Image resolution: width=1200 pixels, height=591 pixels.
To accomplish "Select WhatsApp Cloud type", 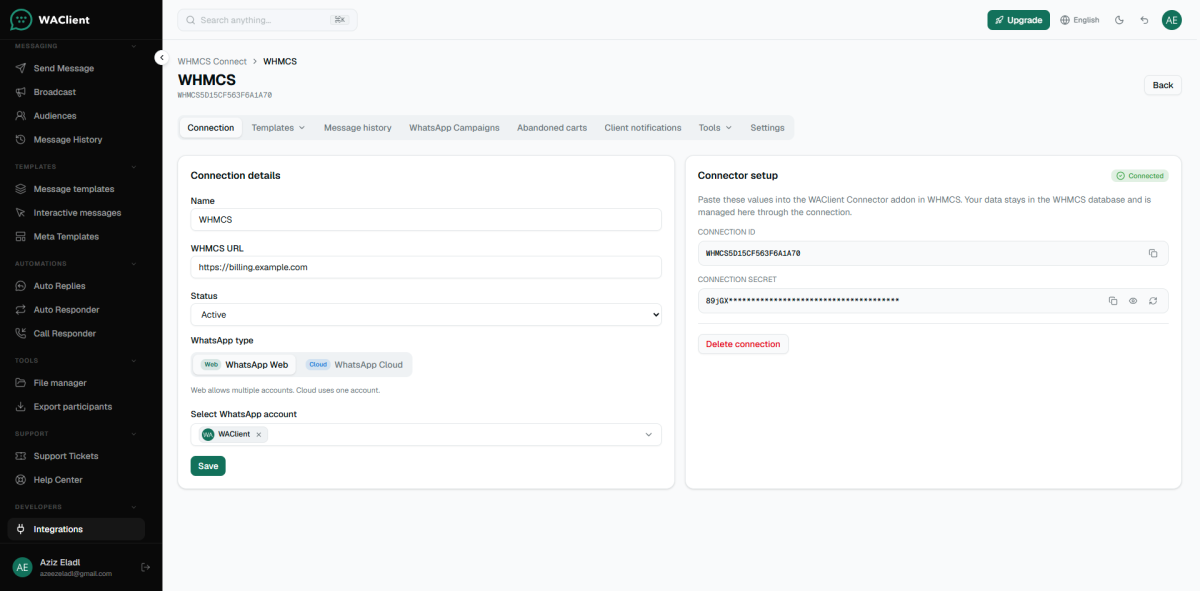I will tap(354, 365).
